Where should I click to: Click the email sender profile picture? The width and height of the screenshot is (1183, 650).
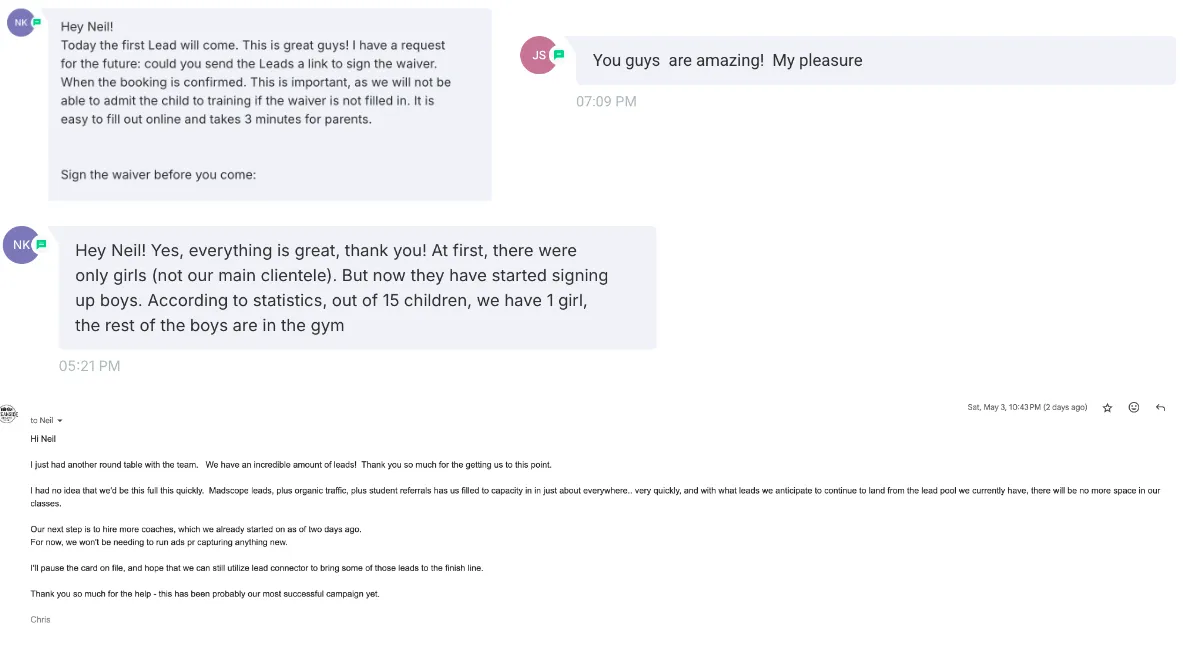8,413
